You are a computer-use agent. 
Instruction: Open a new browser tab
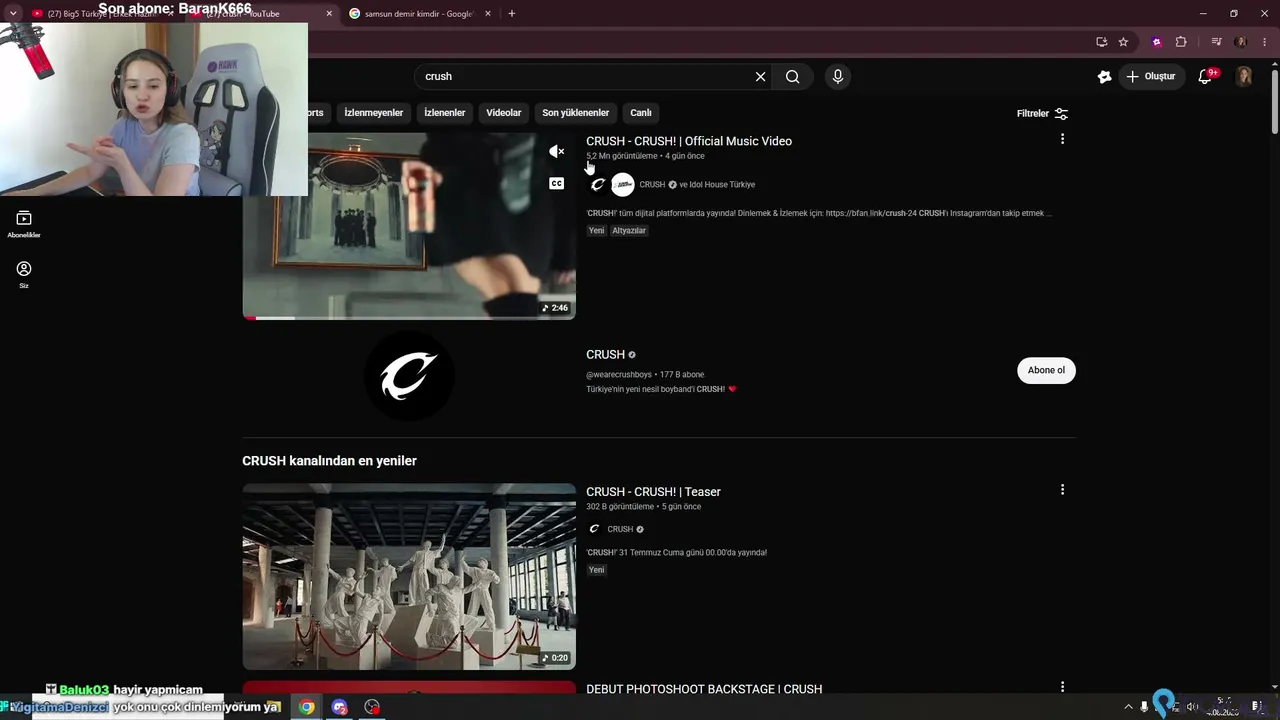point(512,14)
